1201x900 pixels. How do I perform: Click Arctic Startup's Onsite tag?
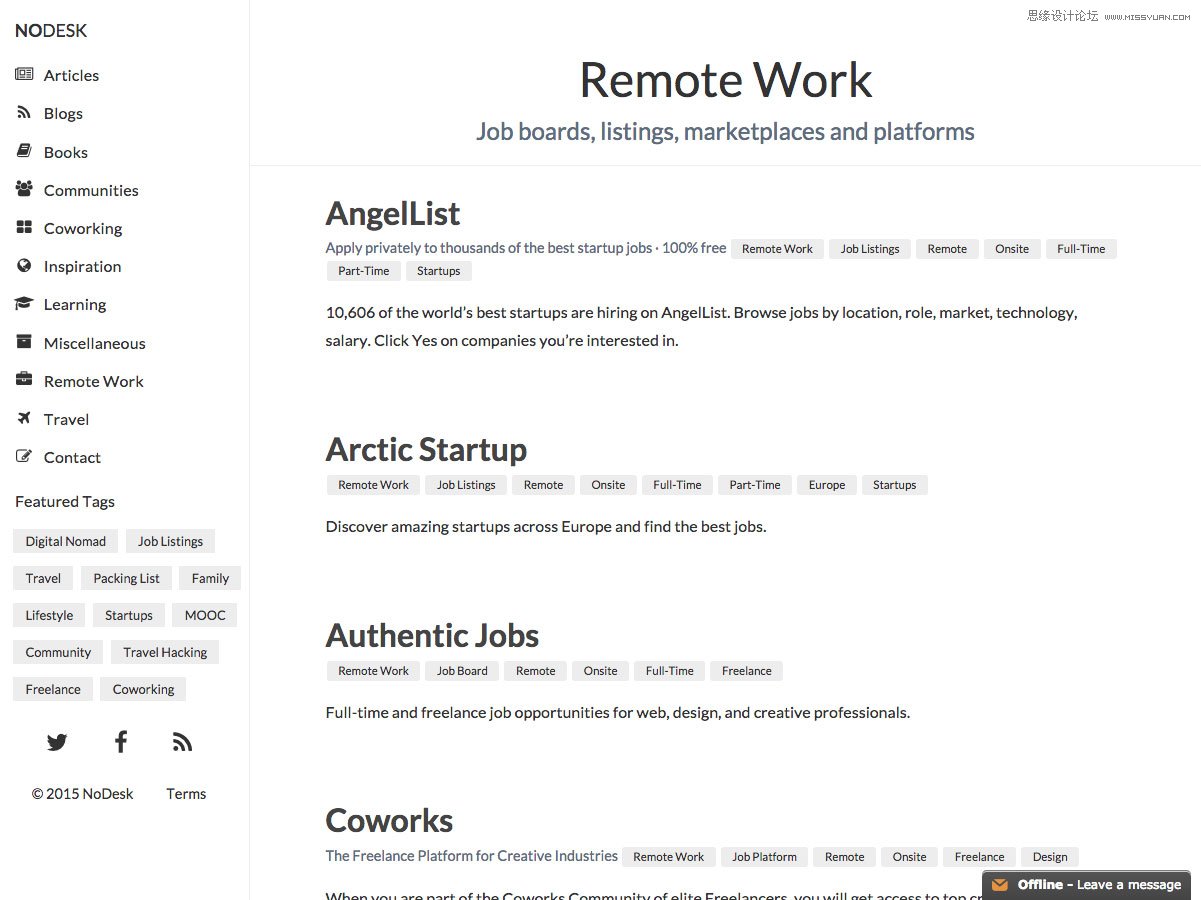coord(608,485)
